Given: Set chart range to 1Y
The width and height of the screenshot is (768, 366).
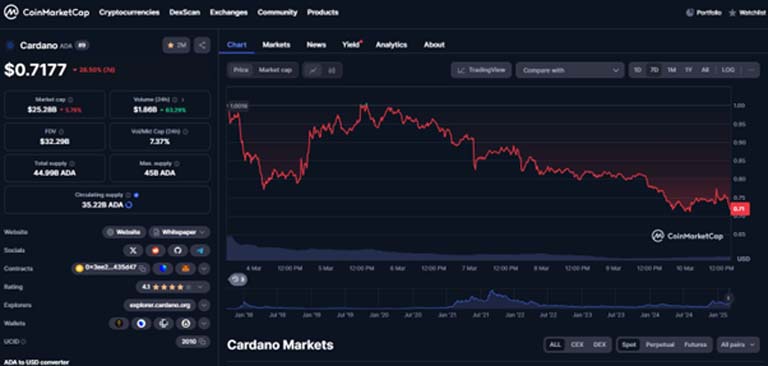Looking at the screenshot, I should point(688,70).
